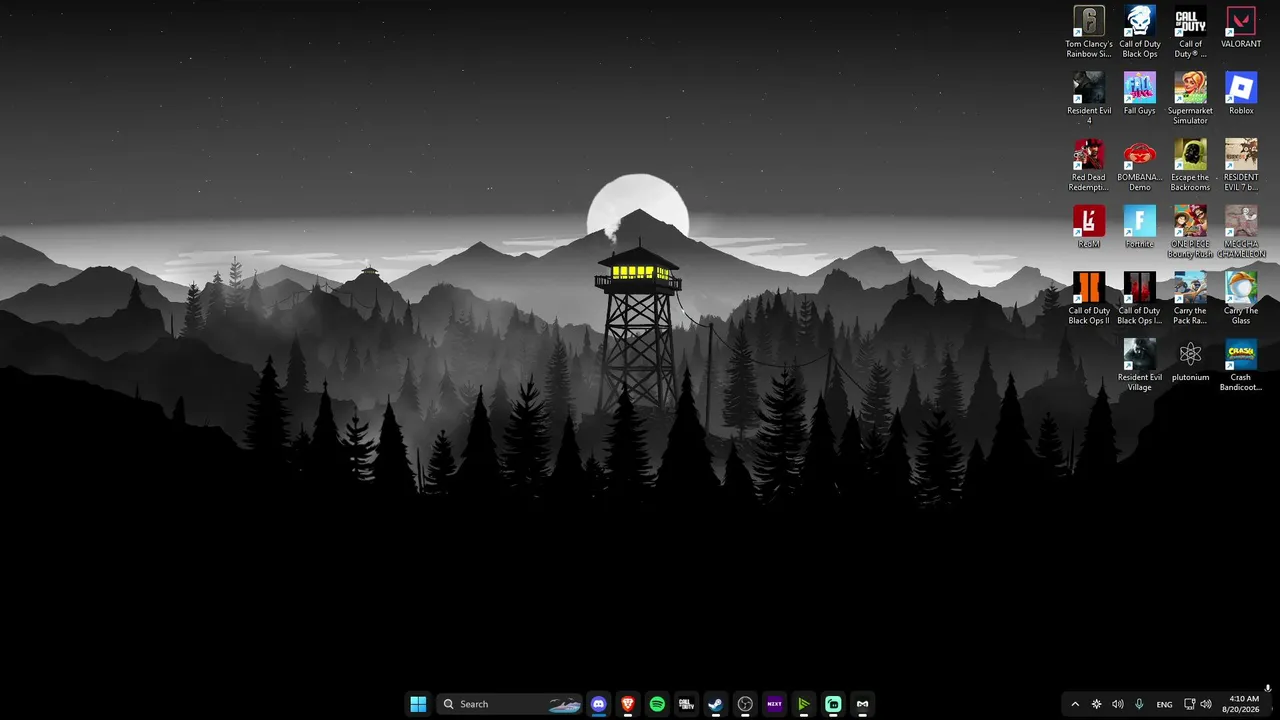Select the Crash Bandicoot shortcut

tap(1241, 365)
